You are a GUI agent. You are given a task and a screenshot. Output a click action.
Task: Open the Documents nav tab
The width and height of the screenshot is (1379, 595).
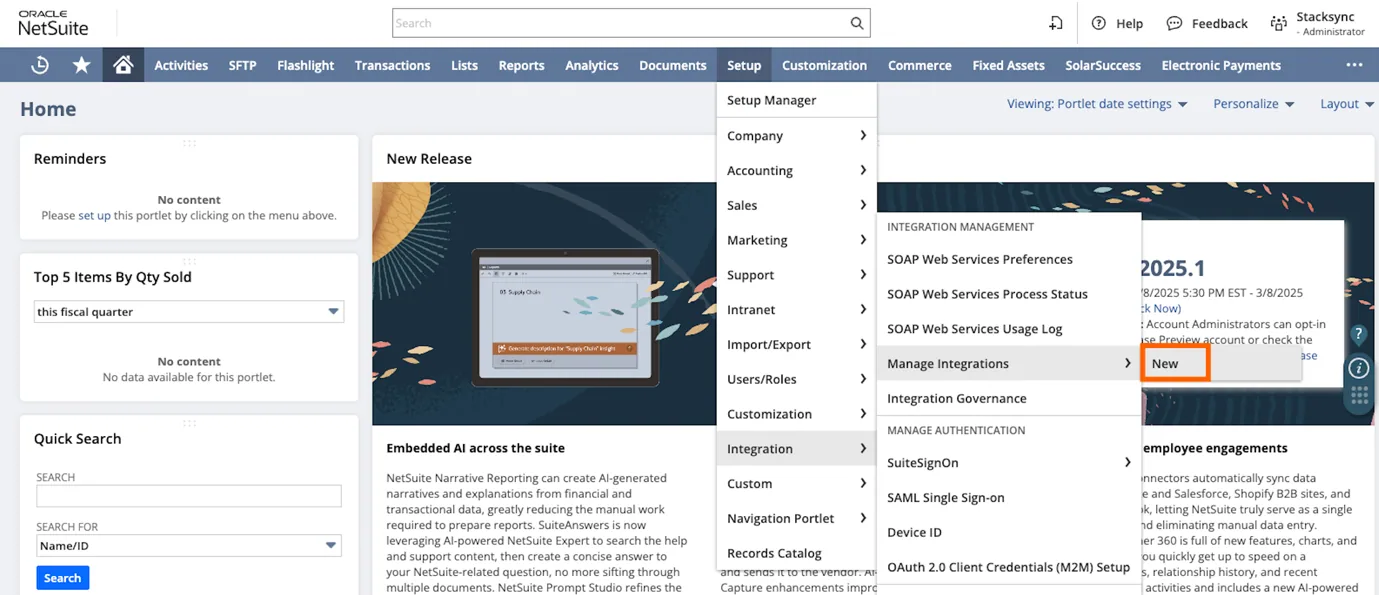click(672, 65)
